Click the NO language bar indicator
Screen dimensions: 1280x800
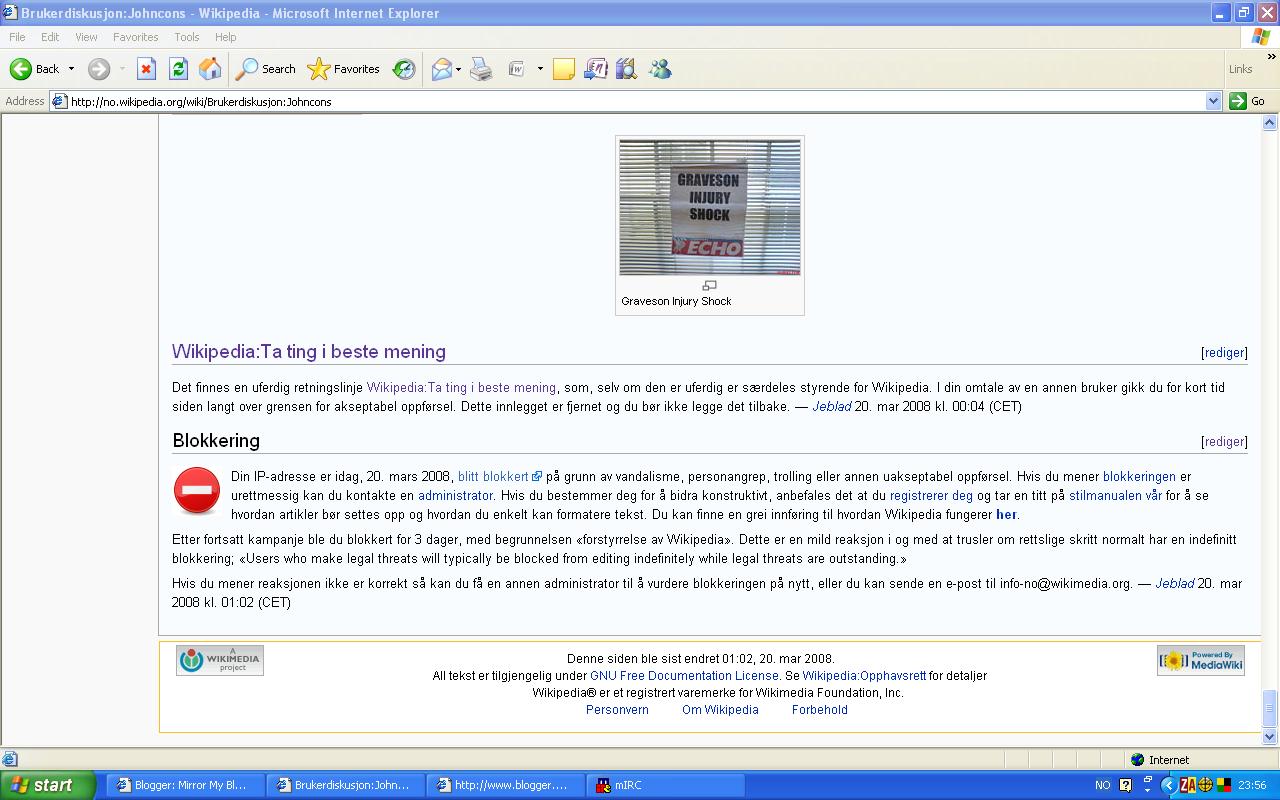click(1103, 785)
